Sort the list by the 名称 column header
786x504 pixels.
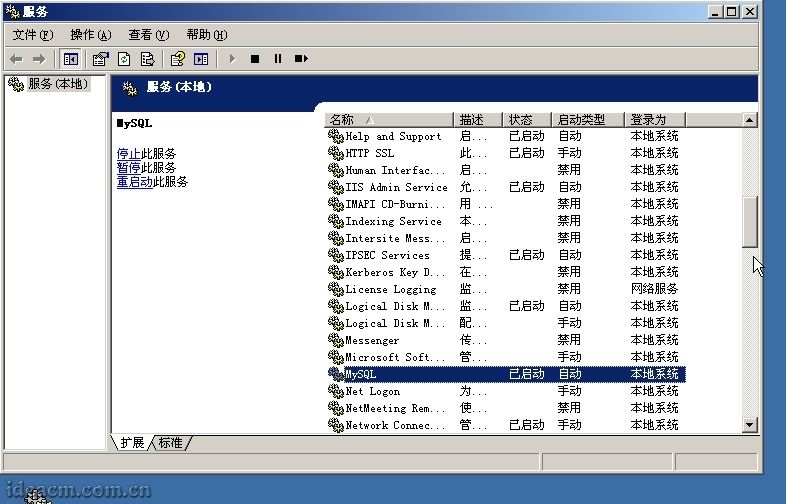point(390,120)
